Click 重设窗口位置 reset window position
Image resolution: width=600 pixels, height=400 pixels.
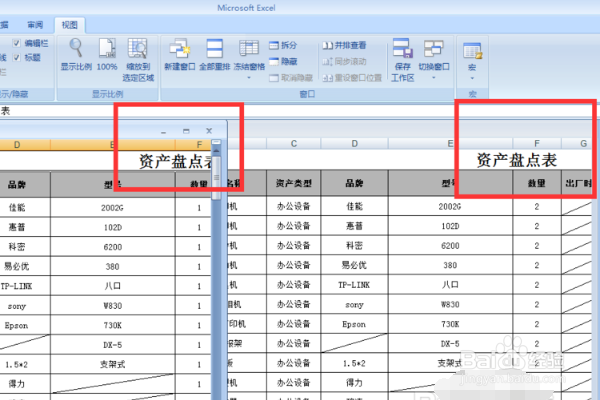click(352, 78)
